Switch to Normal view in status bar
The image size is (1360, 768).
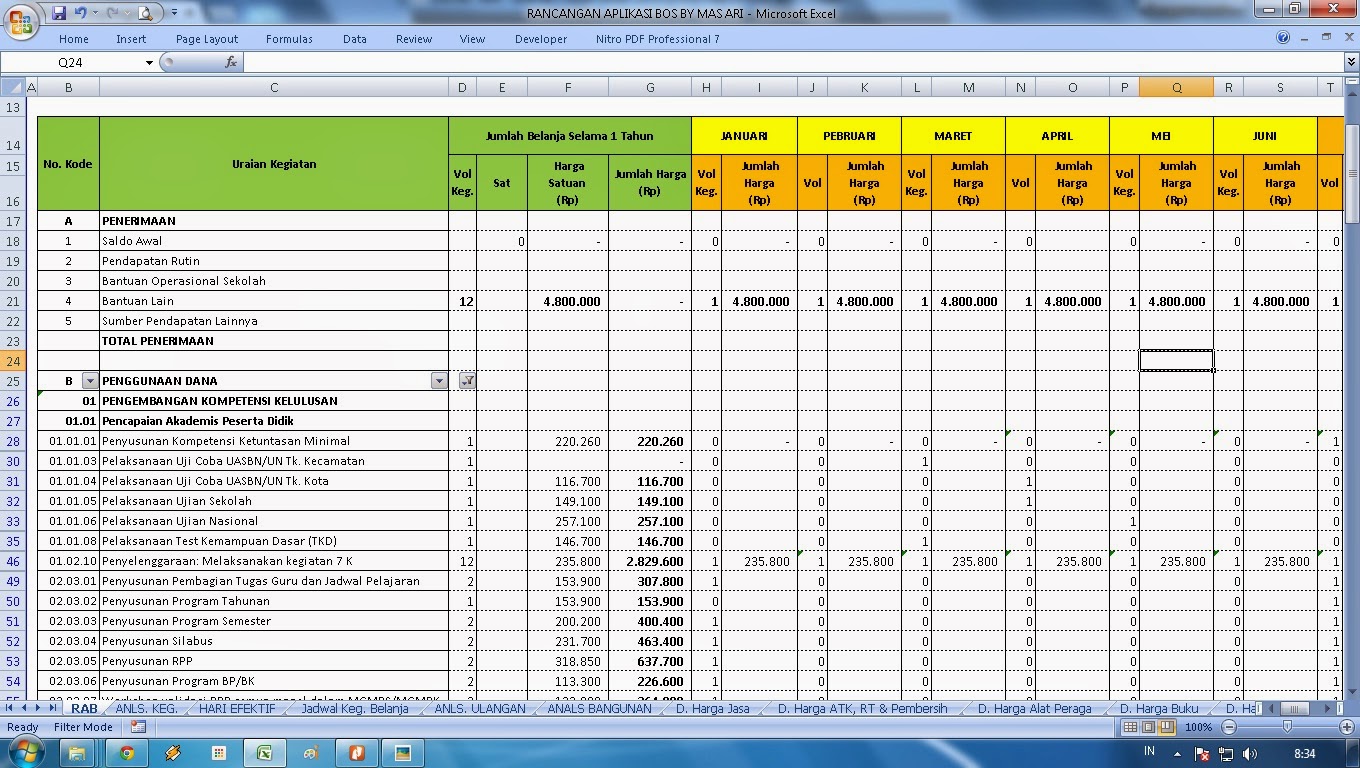pos(1131,727)
